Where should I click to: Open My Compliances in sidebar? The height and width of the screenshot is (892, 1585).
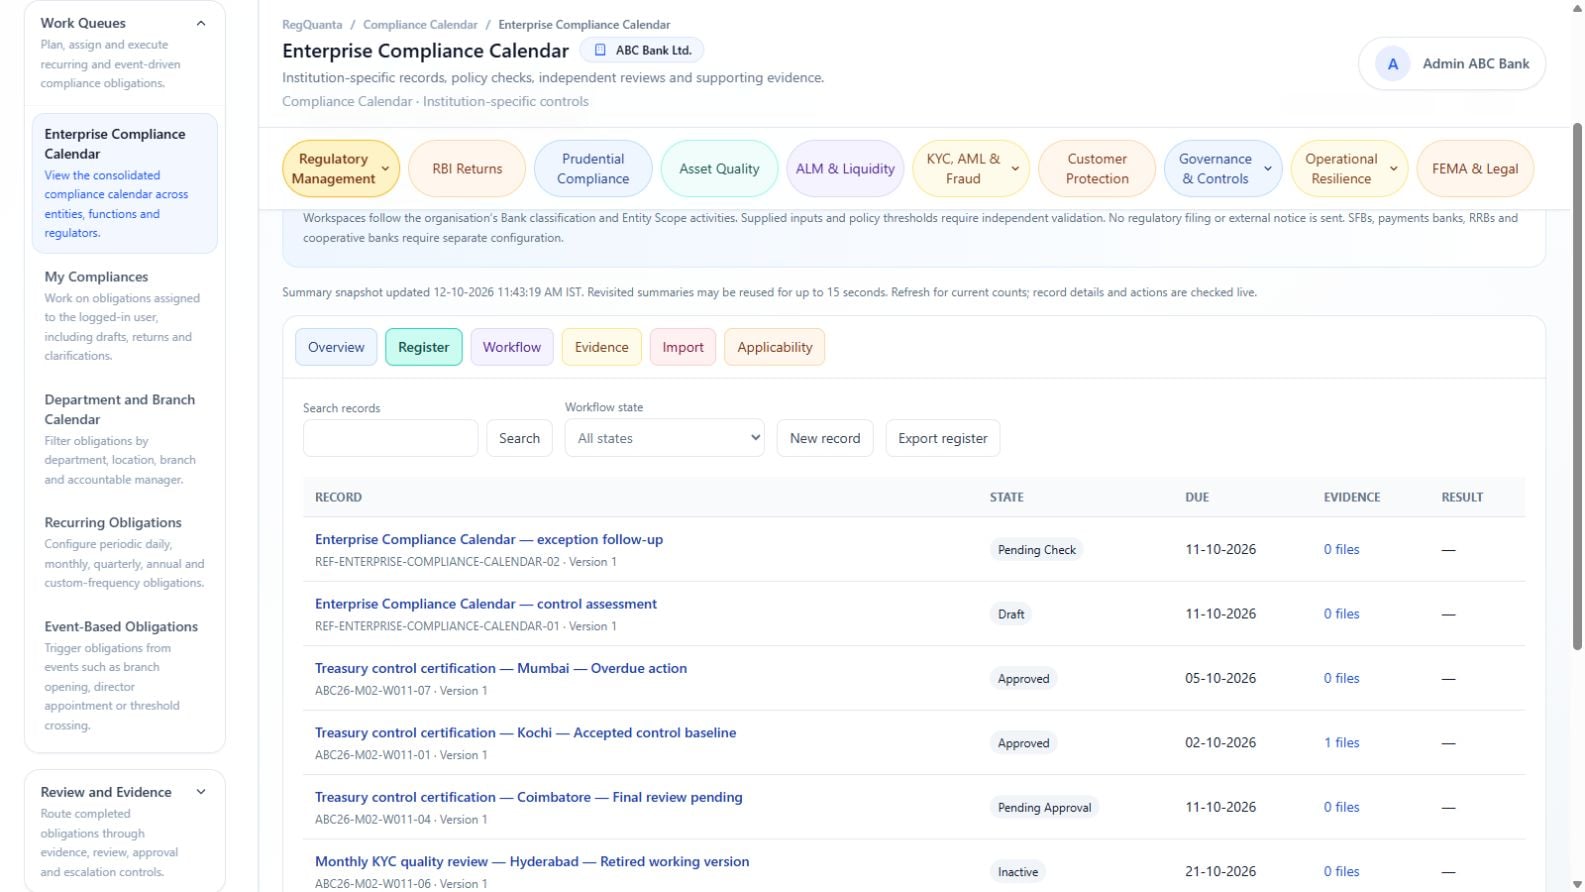click(124, 315)
